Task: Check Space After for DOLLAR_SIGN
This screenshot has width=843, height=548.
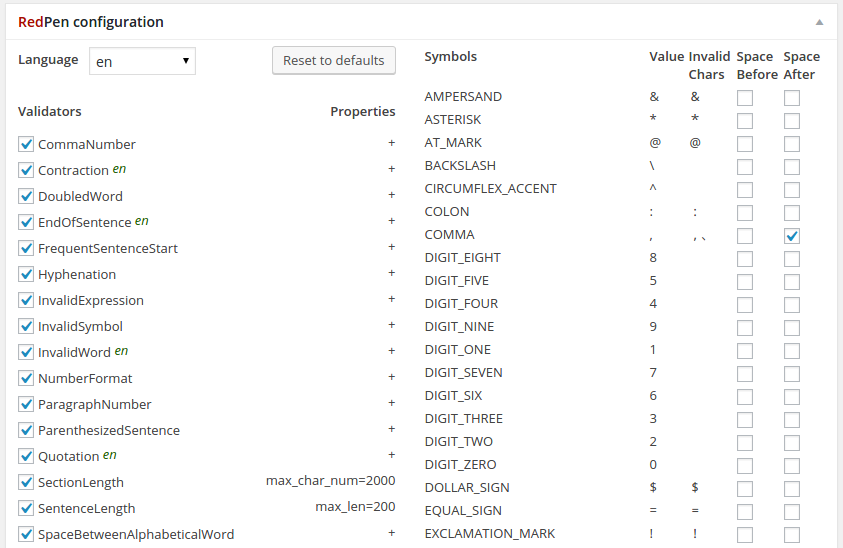Action: (x=791, y=489)
